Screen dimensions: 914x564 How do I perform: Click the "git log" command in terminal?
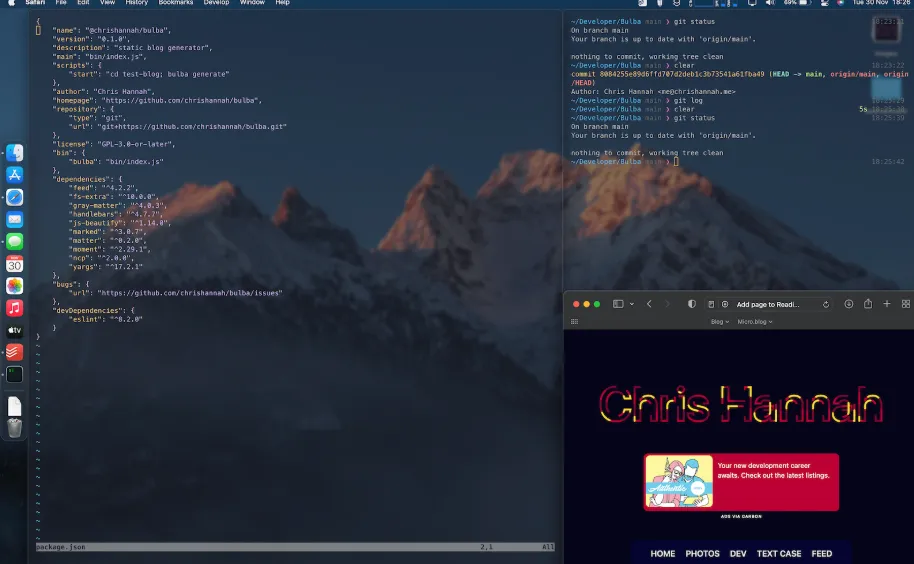pyautogui.click(x=688, y=100)
